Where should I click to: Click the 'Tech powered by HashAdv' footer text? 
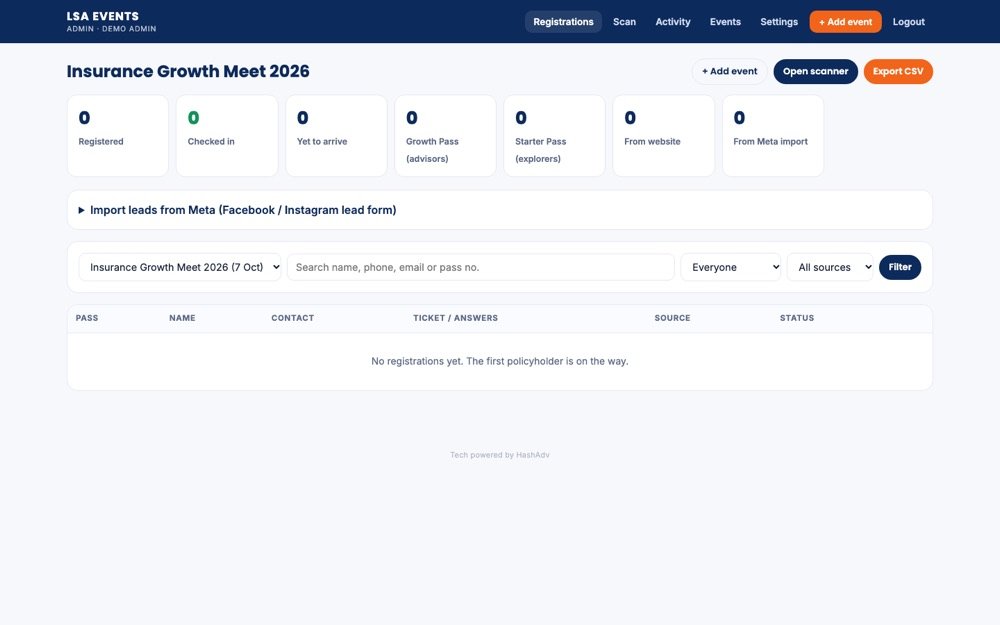(499, 455)
